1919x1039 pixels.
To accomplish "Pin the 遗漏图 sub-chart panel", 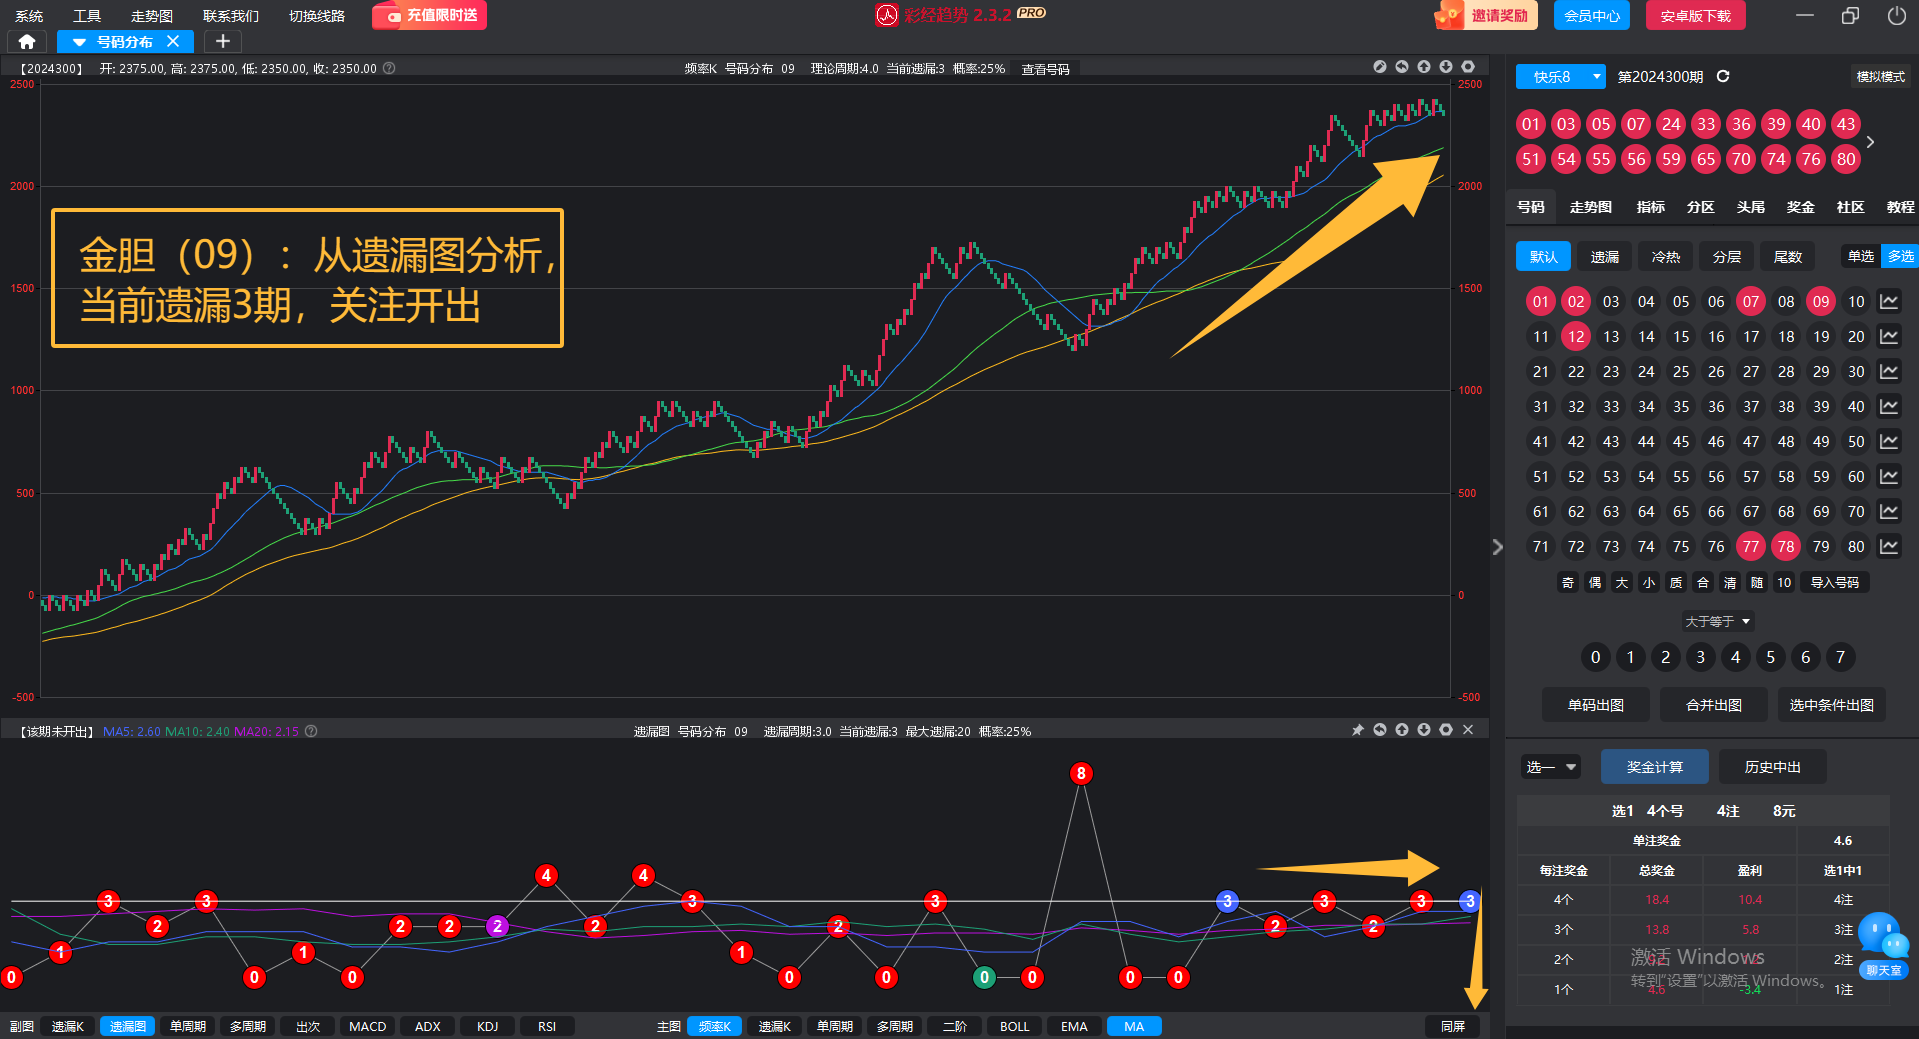I will coord(1358,730).
